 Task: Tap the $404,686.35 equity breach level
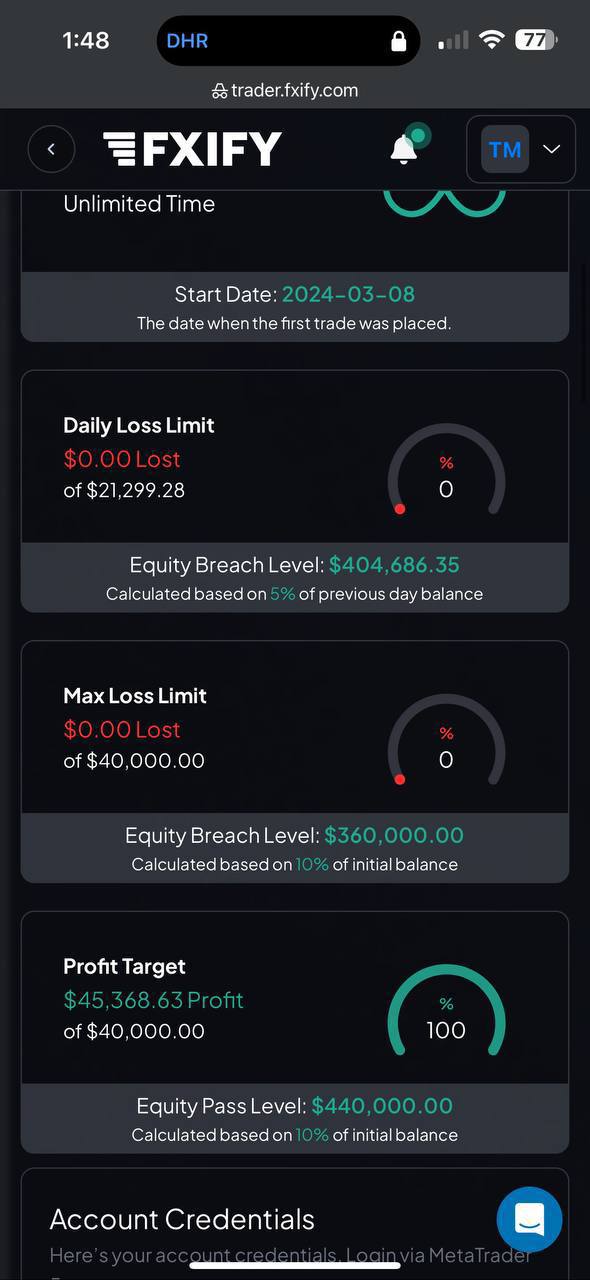point(394,565)
